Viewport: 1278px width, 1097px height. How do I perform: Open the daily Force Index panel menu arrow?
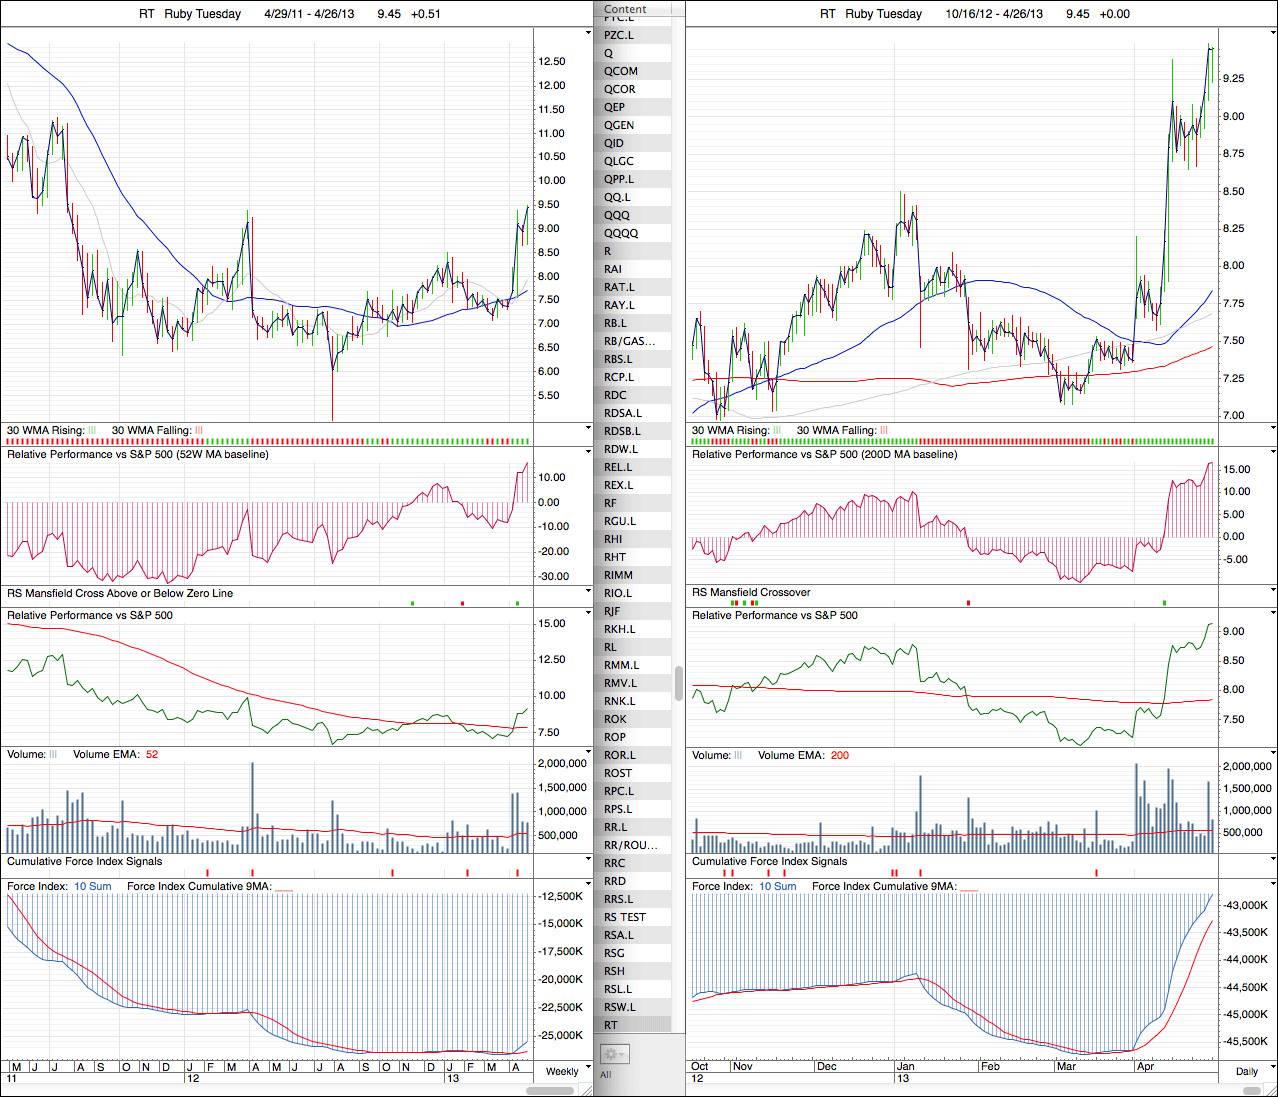(1273, 885)
